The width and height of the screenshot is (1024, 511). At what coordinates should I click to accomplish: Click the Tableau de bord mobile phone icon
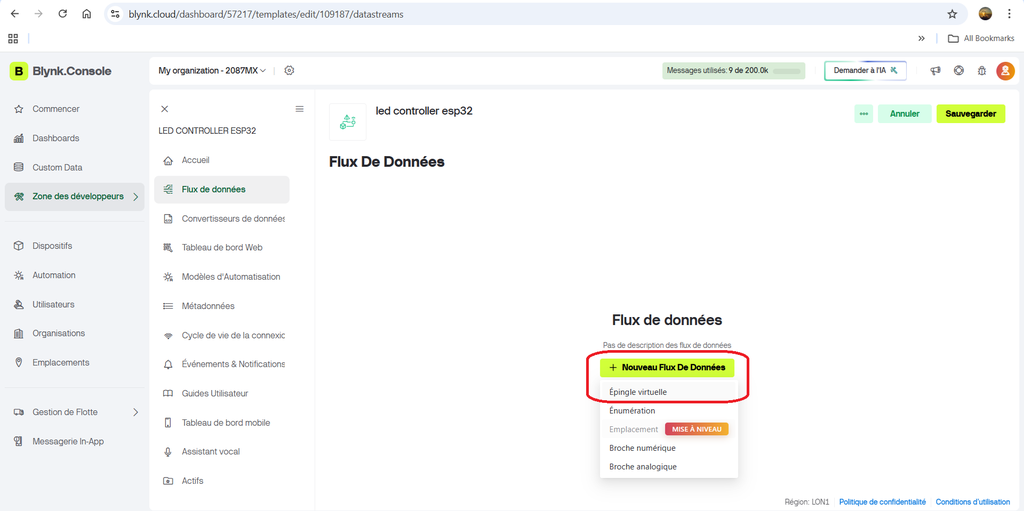coord(168,423)
